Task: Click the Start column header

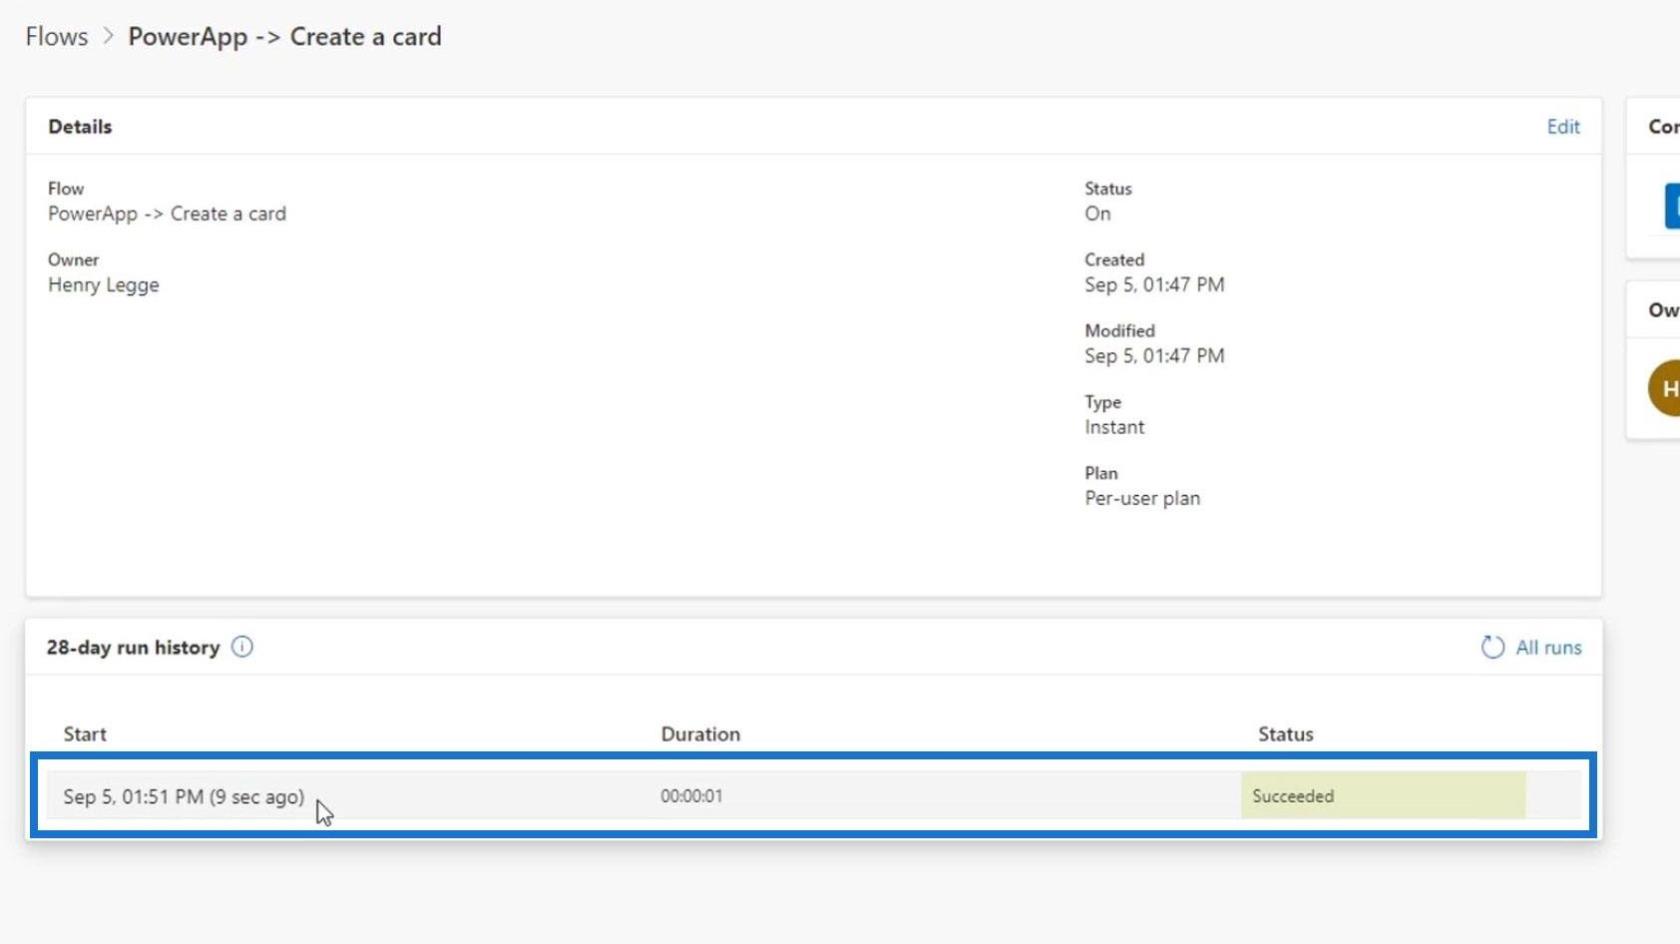Action: point(85,734)
